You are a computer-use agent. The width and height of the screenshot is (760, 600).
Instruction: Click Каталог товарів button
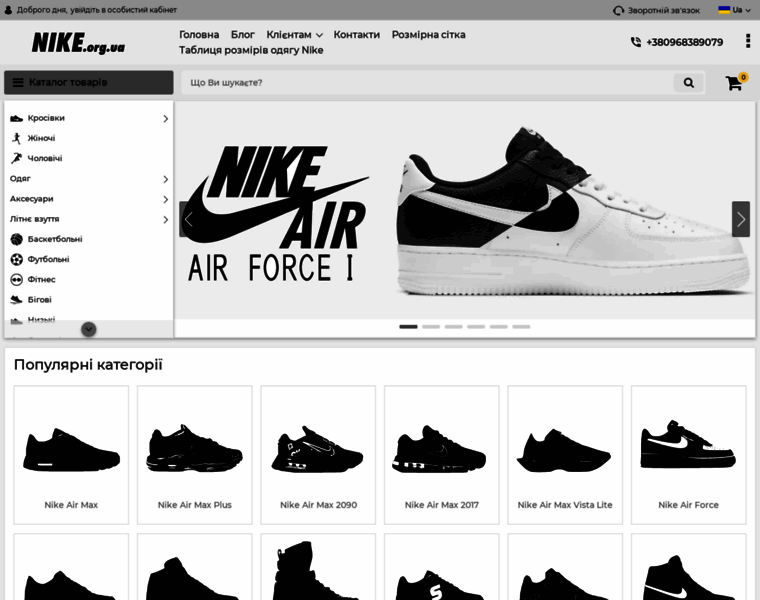[x=89, y=82]
